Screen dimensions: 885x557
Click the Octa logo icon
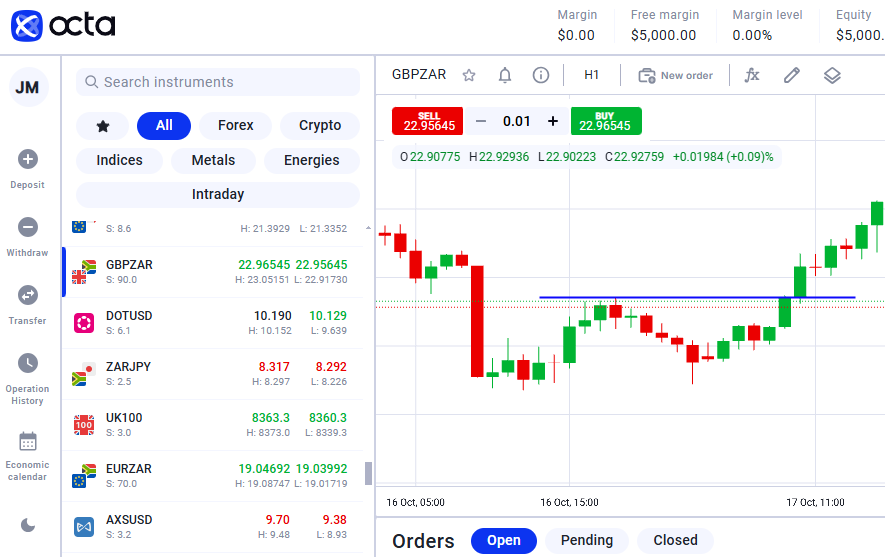(x=27, y=26)
